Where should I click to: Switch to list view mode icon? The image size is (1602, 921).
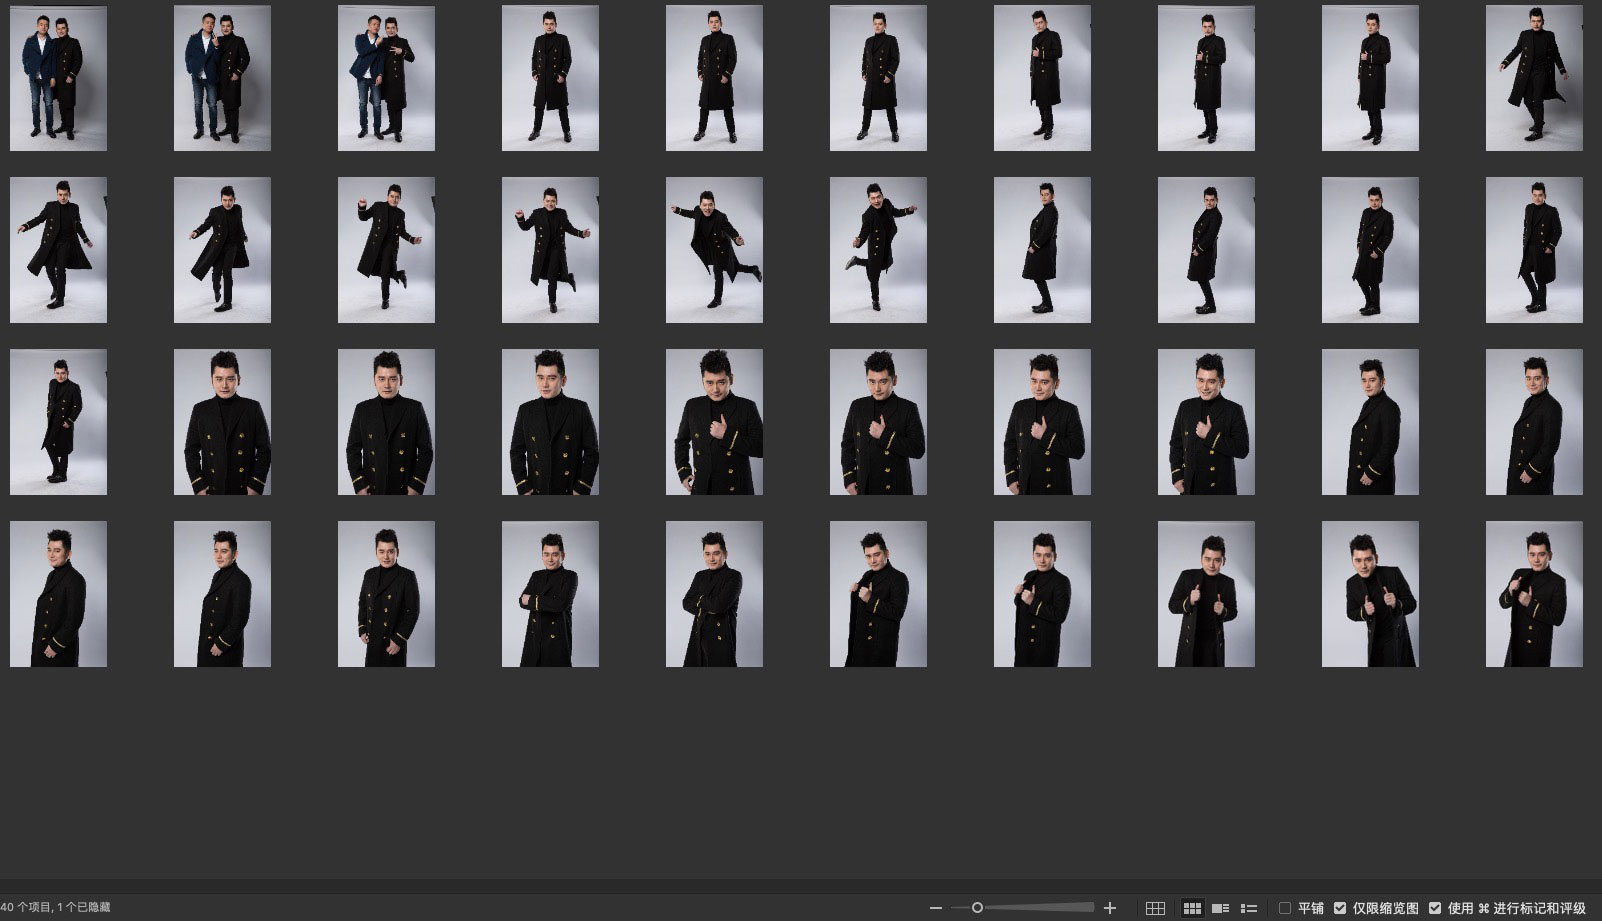[x=1249, y=908]
